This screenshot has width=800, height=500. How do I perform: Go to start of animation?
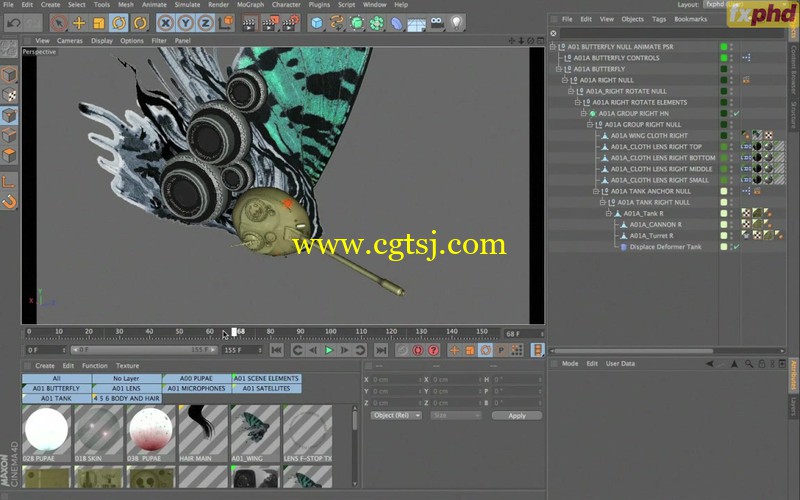coord(277,350)
